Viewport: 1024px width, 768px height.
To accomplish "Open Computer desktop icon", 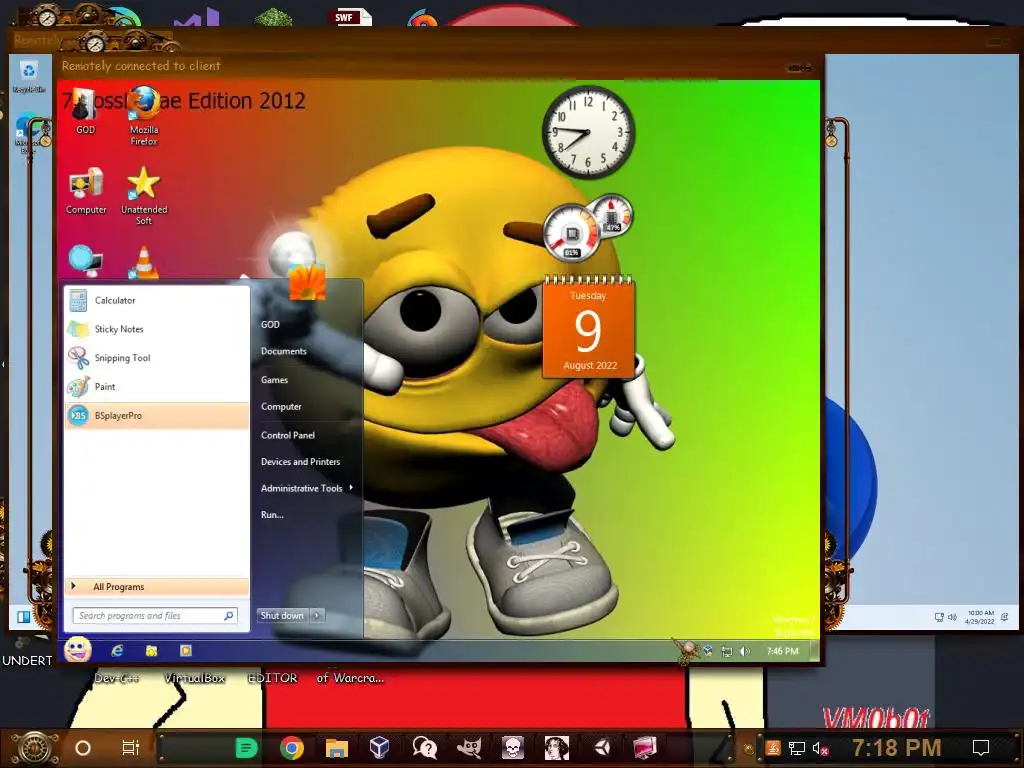I will [86, 191].
